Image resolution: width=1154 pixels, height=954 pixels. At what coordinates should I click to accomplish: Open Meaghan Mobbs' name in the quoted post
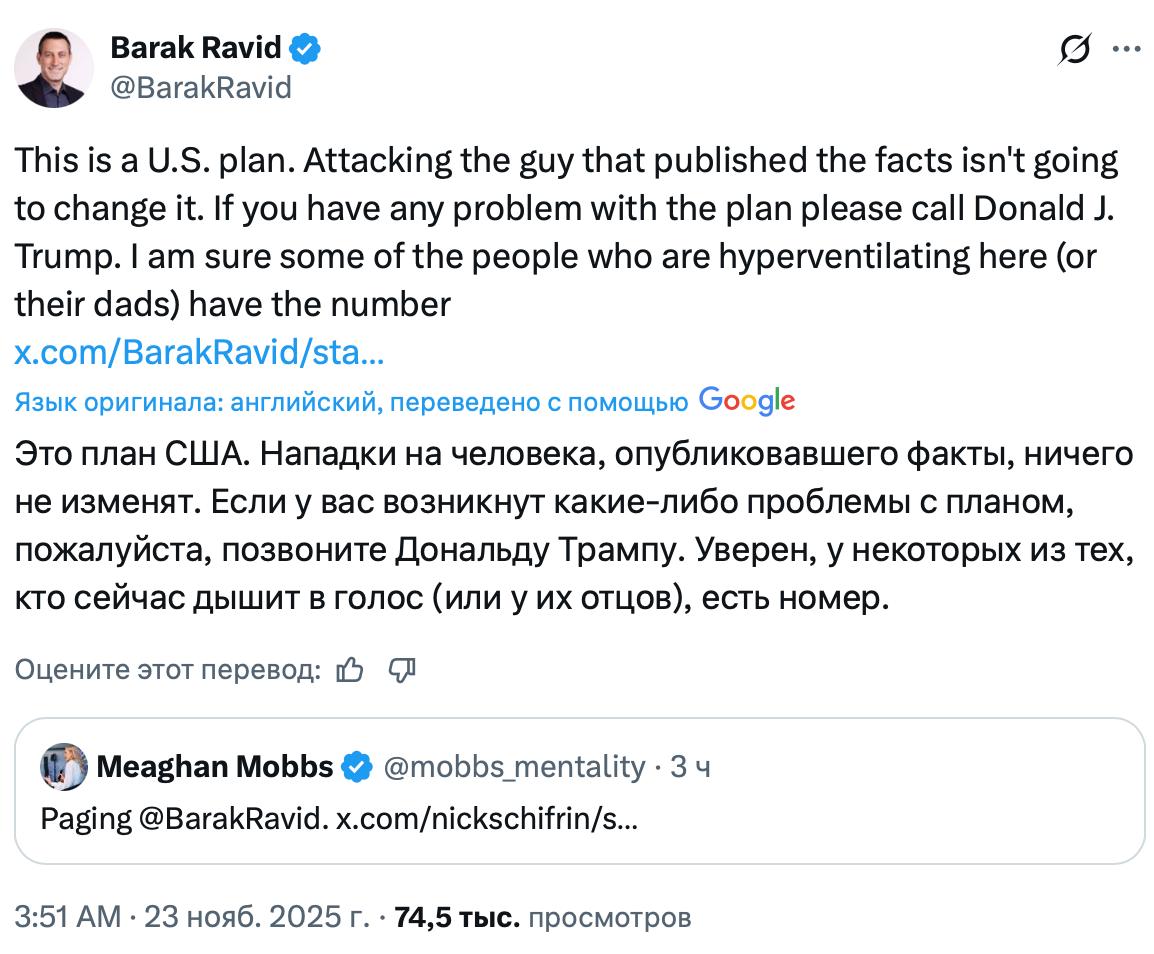215,767
